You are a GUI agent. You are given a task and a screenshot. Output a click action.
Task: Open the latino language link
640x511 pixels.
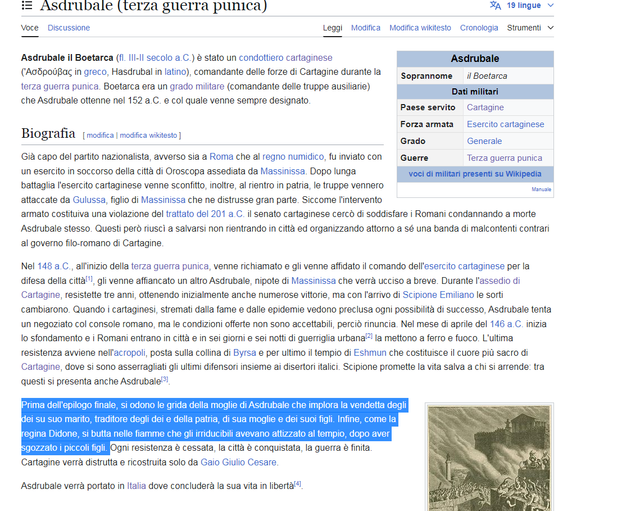[x=175, y=72]
